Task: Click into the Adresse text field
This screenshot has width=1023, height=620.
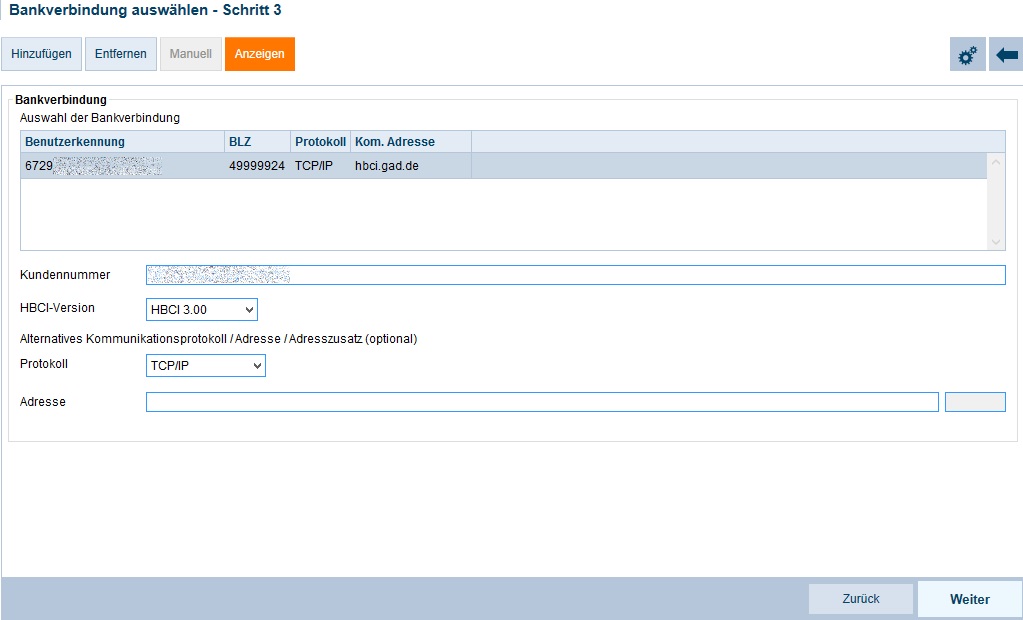Action: (542, 402)
